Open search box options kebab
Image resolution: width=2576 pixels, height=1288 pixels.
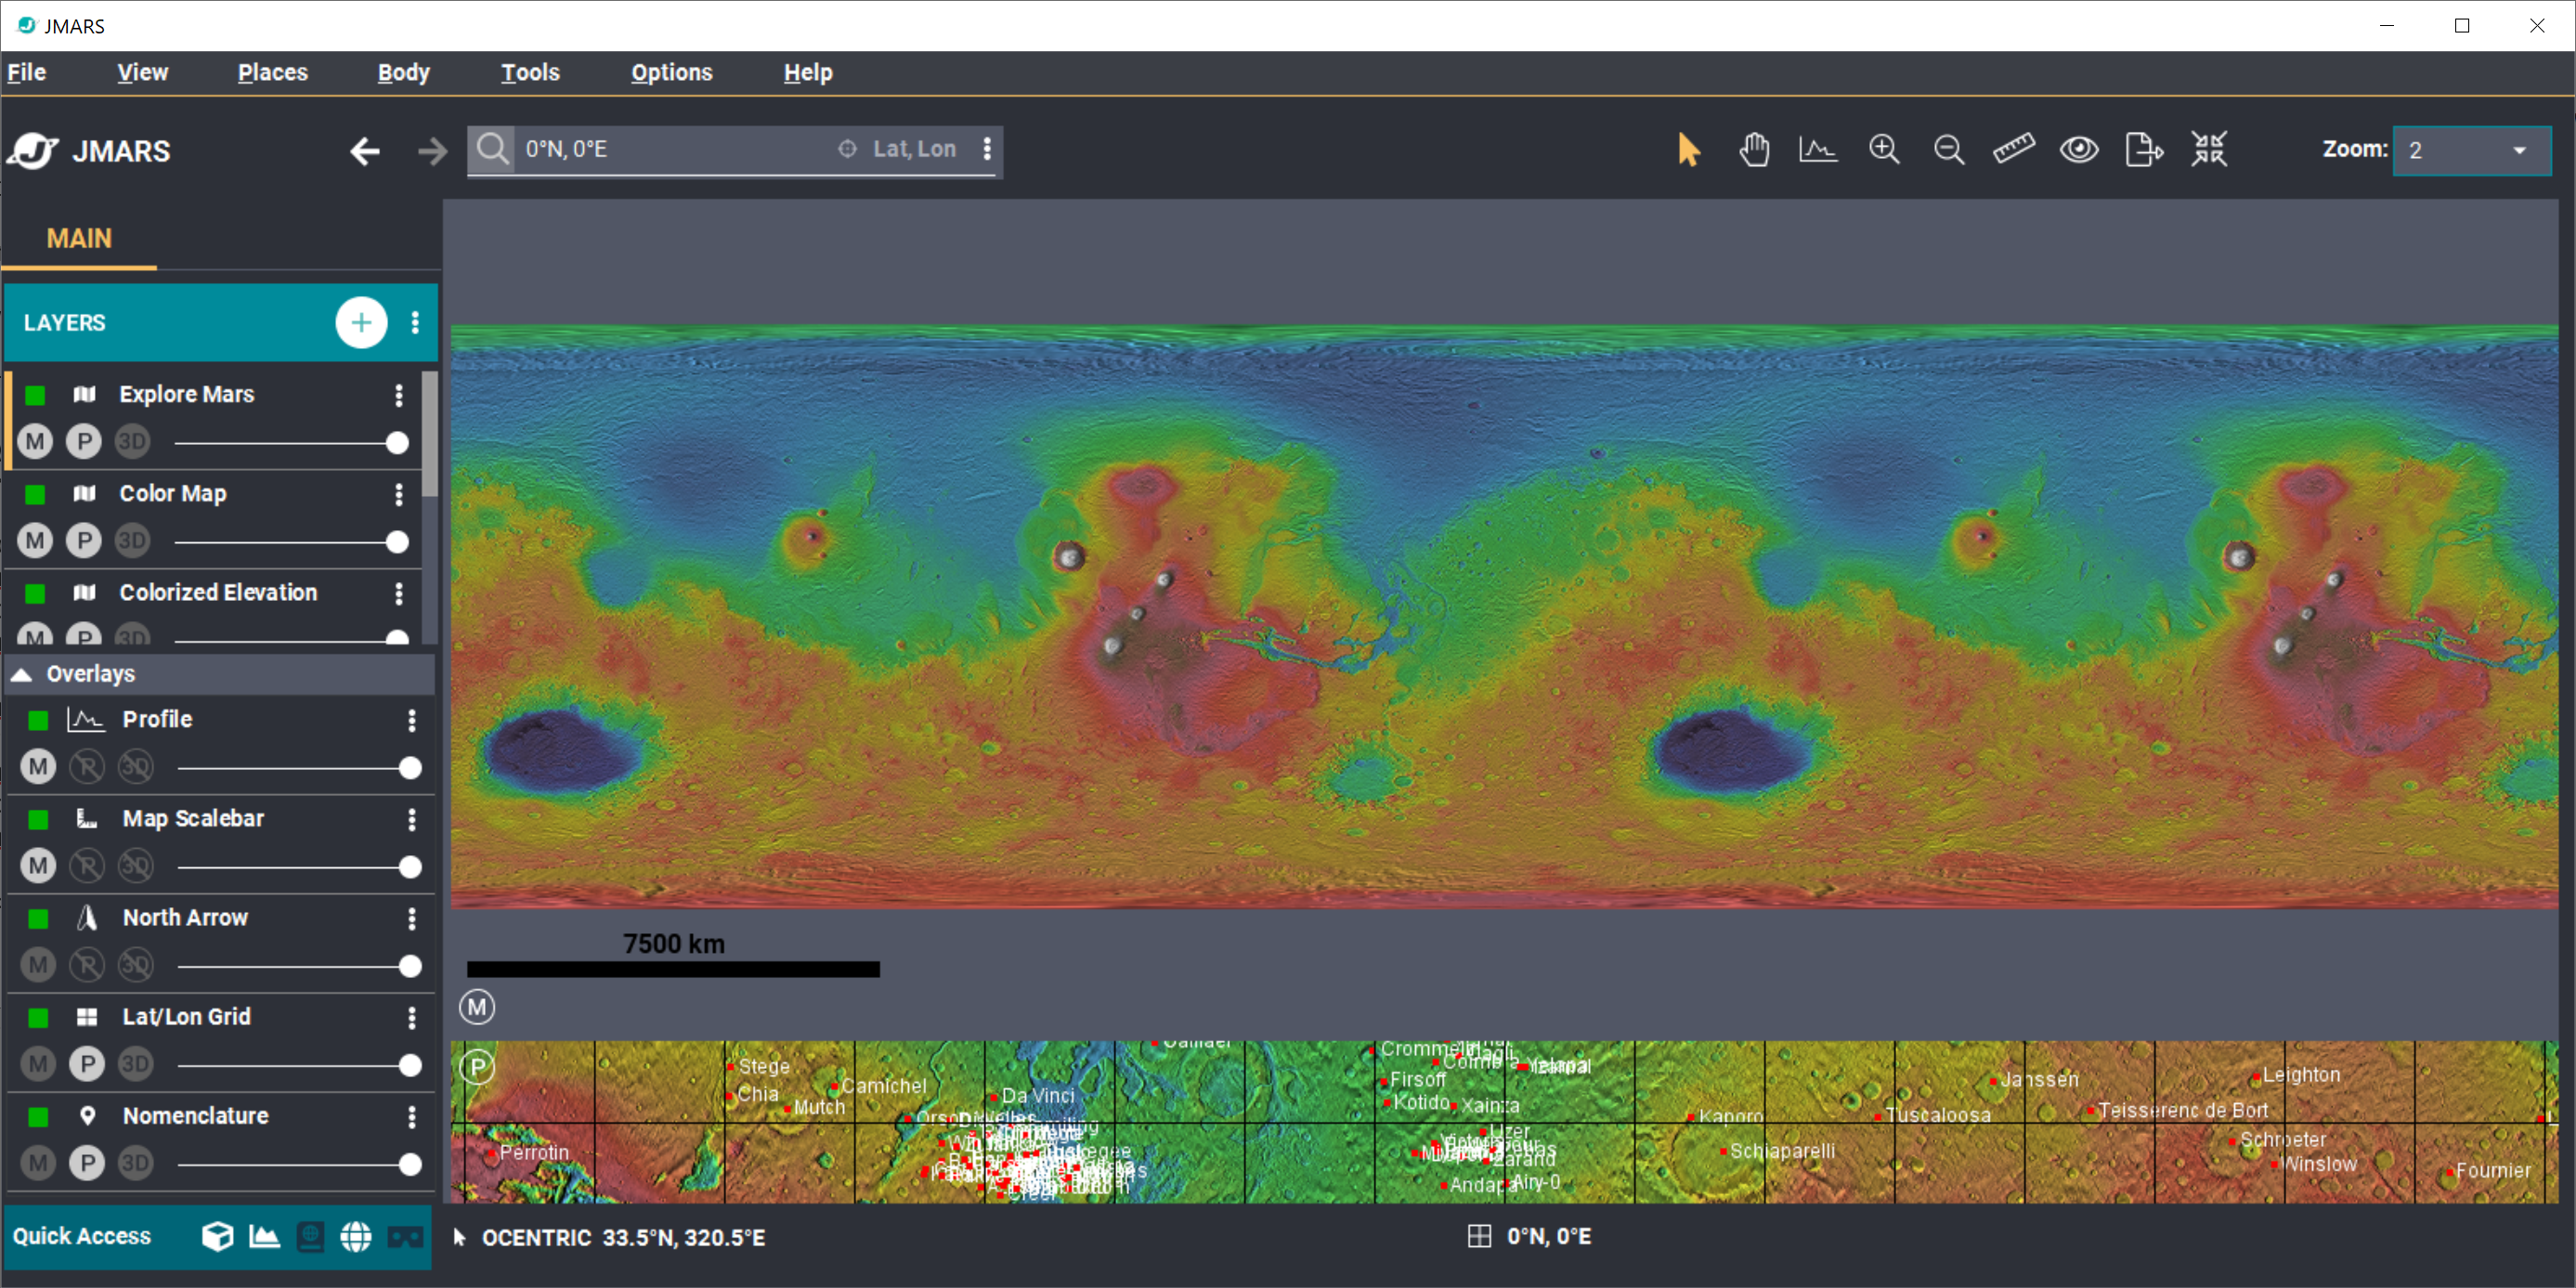[987, 149]
